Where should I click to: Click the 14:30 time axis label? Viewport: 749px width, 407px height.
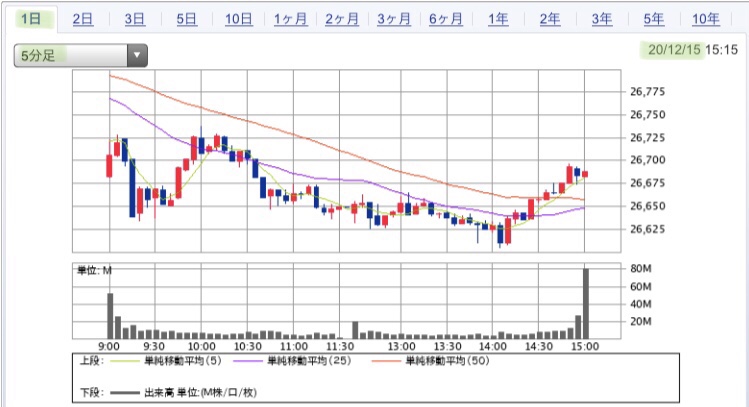(539, 347)
